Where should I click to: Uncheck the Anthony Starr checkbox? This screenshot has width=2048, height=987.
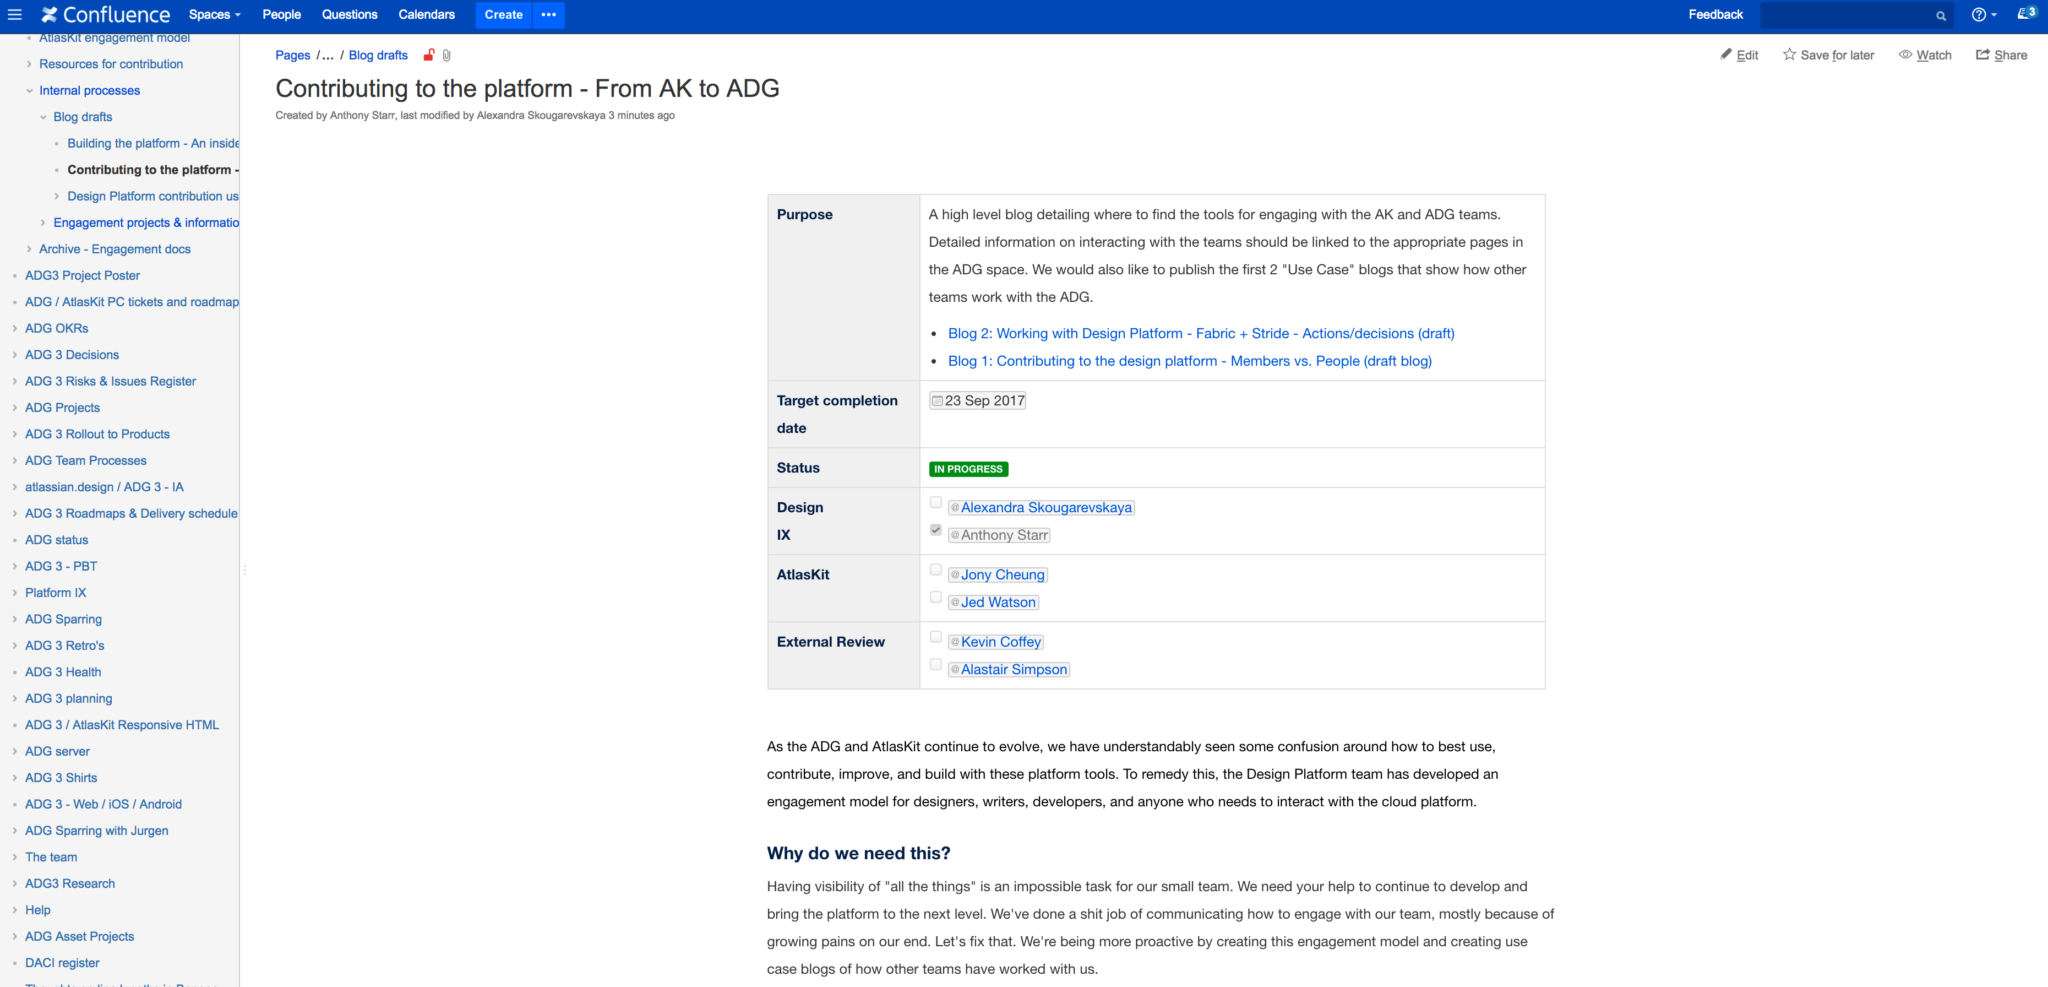(x=936, y=530)
